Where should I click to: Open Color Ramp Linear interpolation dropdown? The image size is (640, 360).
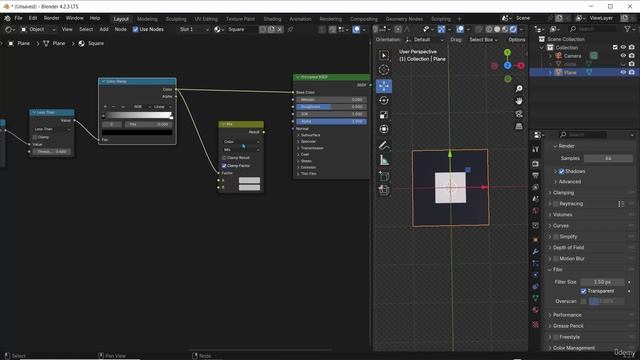[x=162, y=107]
